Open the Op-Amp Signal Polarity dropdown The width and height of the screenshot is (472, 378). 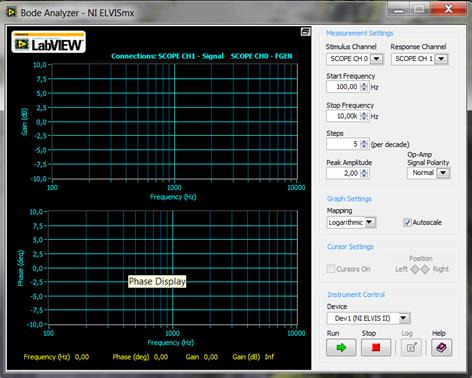click(443, 173)
